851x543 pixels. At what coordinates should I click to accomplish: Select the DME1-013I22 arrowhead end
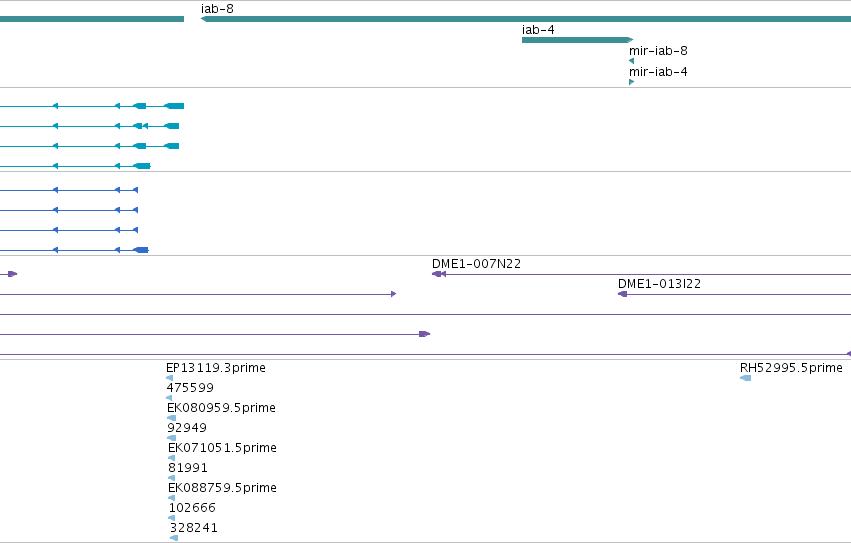[623, 294]
